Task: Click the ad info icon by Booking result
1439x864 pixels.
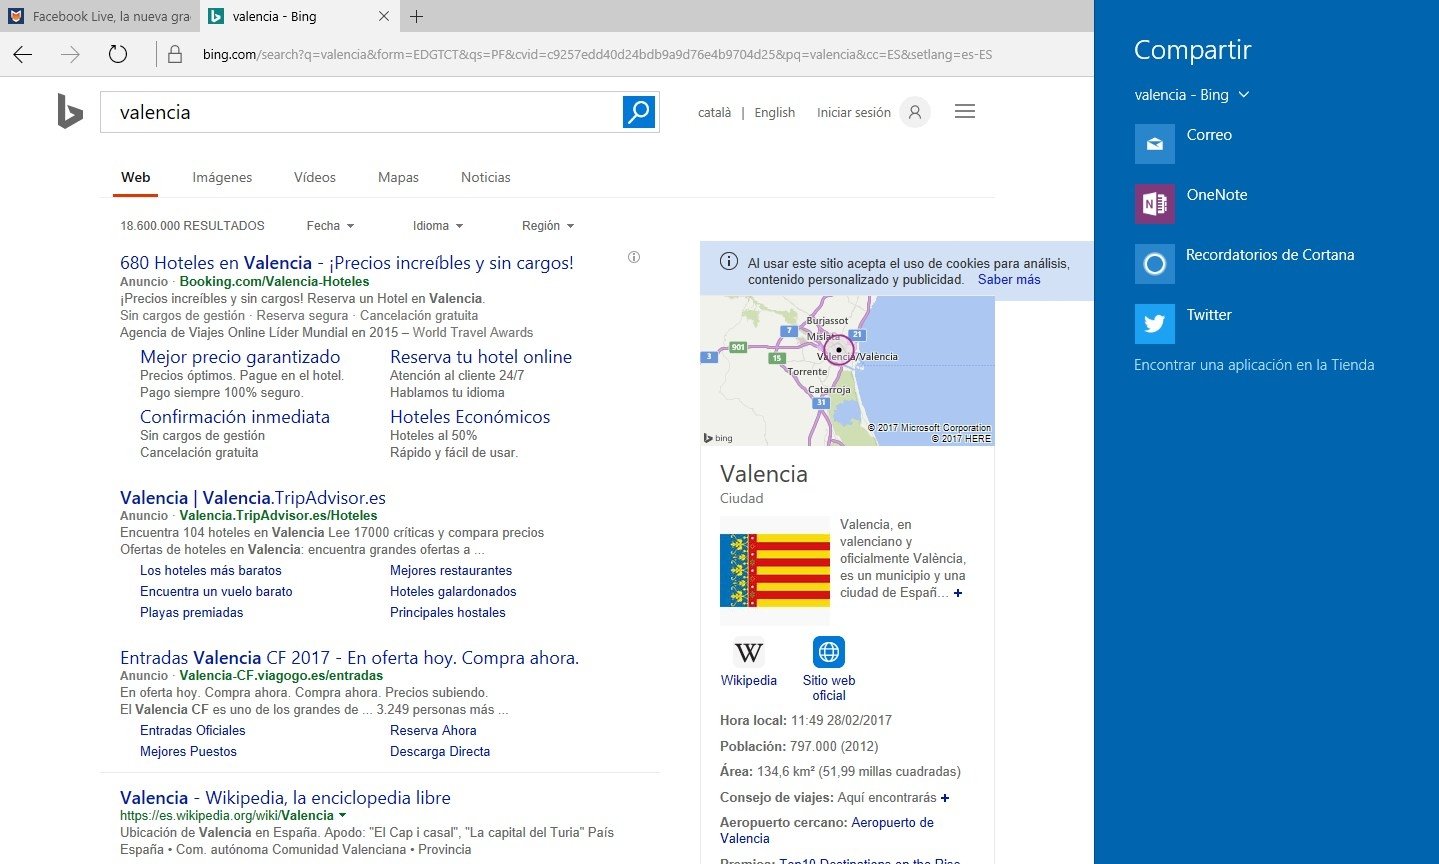Action: pyautogui.click(x=634, y=257)
